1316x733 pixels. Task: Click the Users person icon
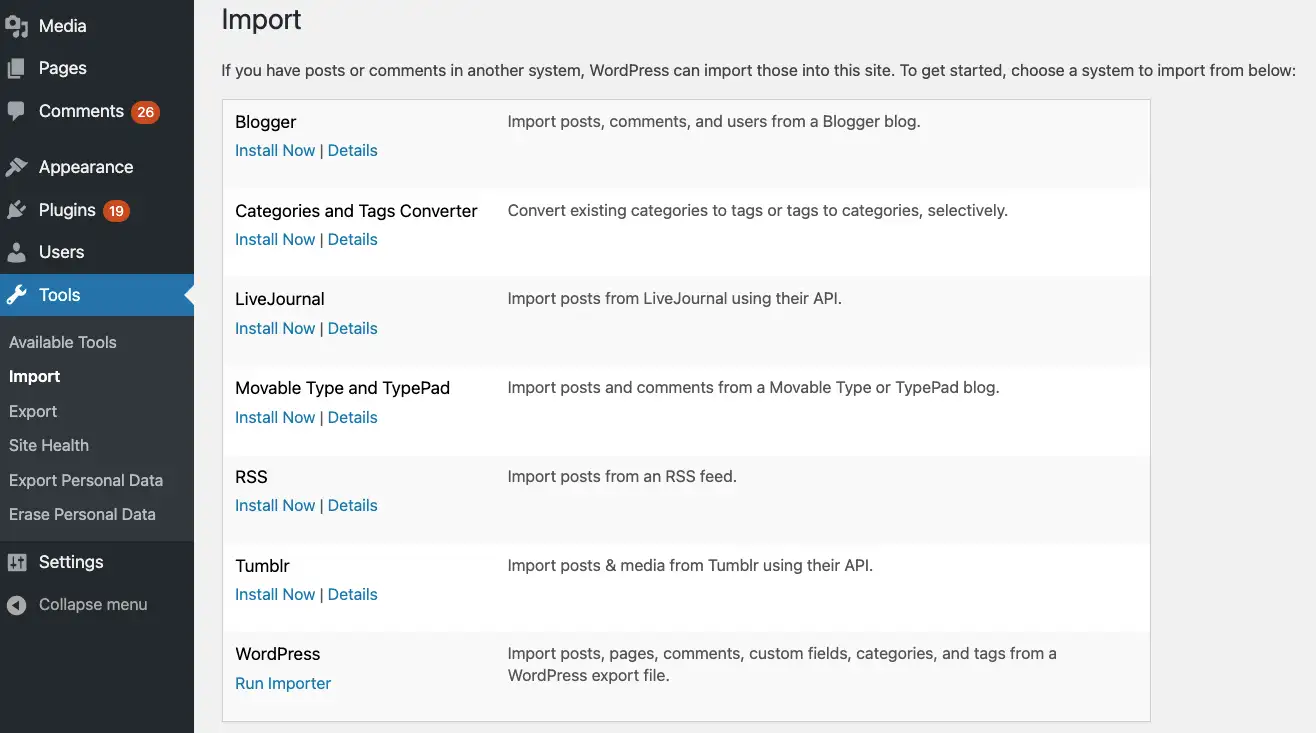coord(16,252)
